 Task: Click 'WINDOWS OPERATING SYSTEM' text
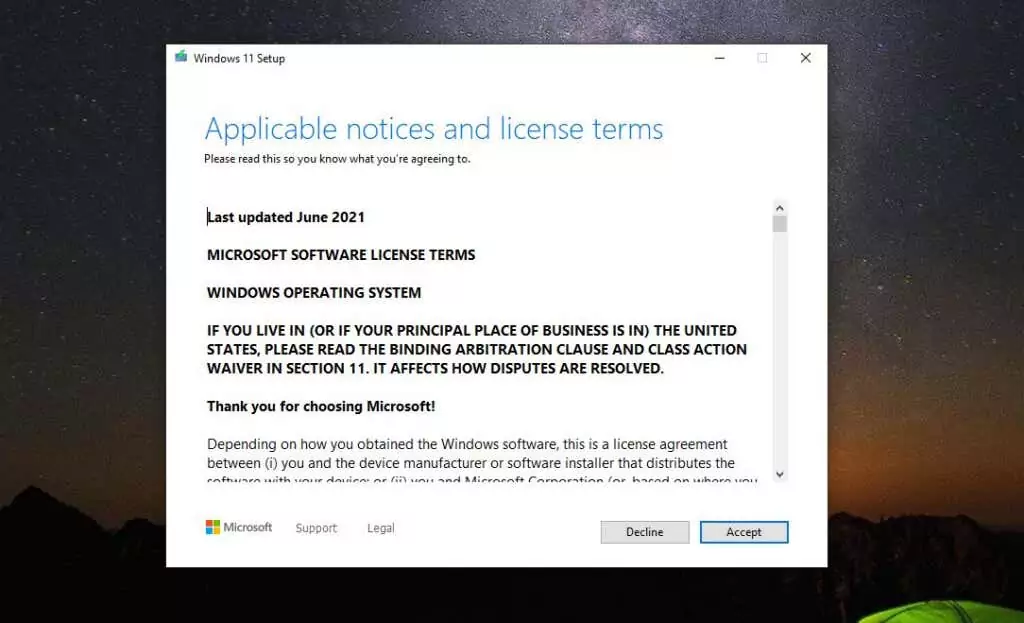314,293
